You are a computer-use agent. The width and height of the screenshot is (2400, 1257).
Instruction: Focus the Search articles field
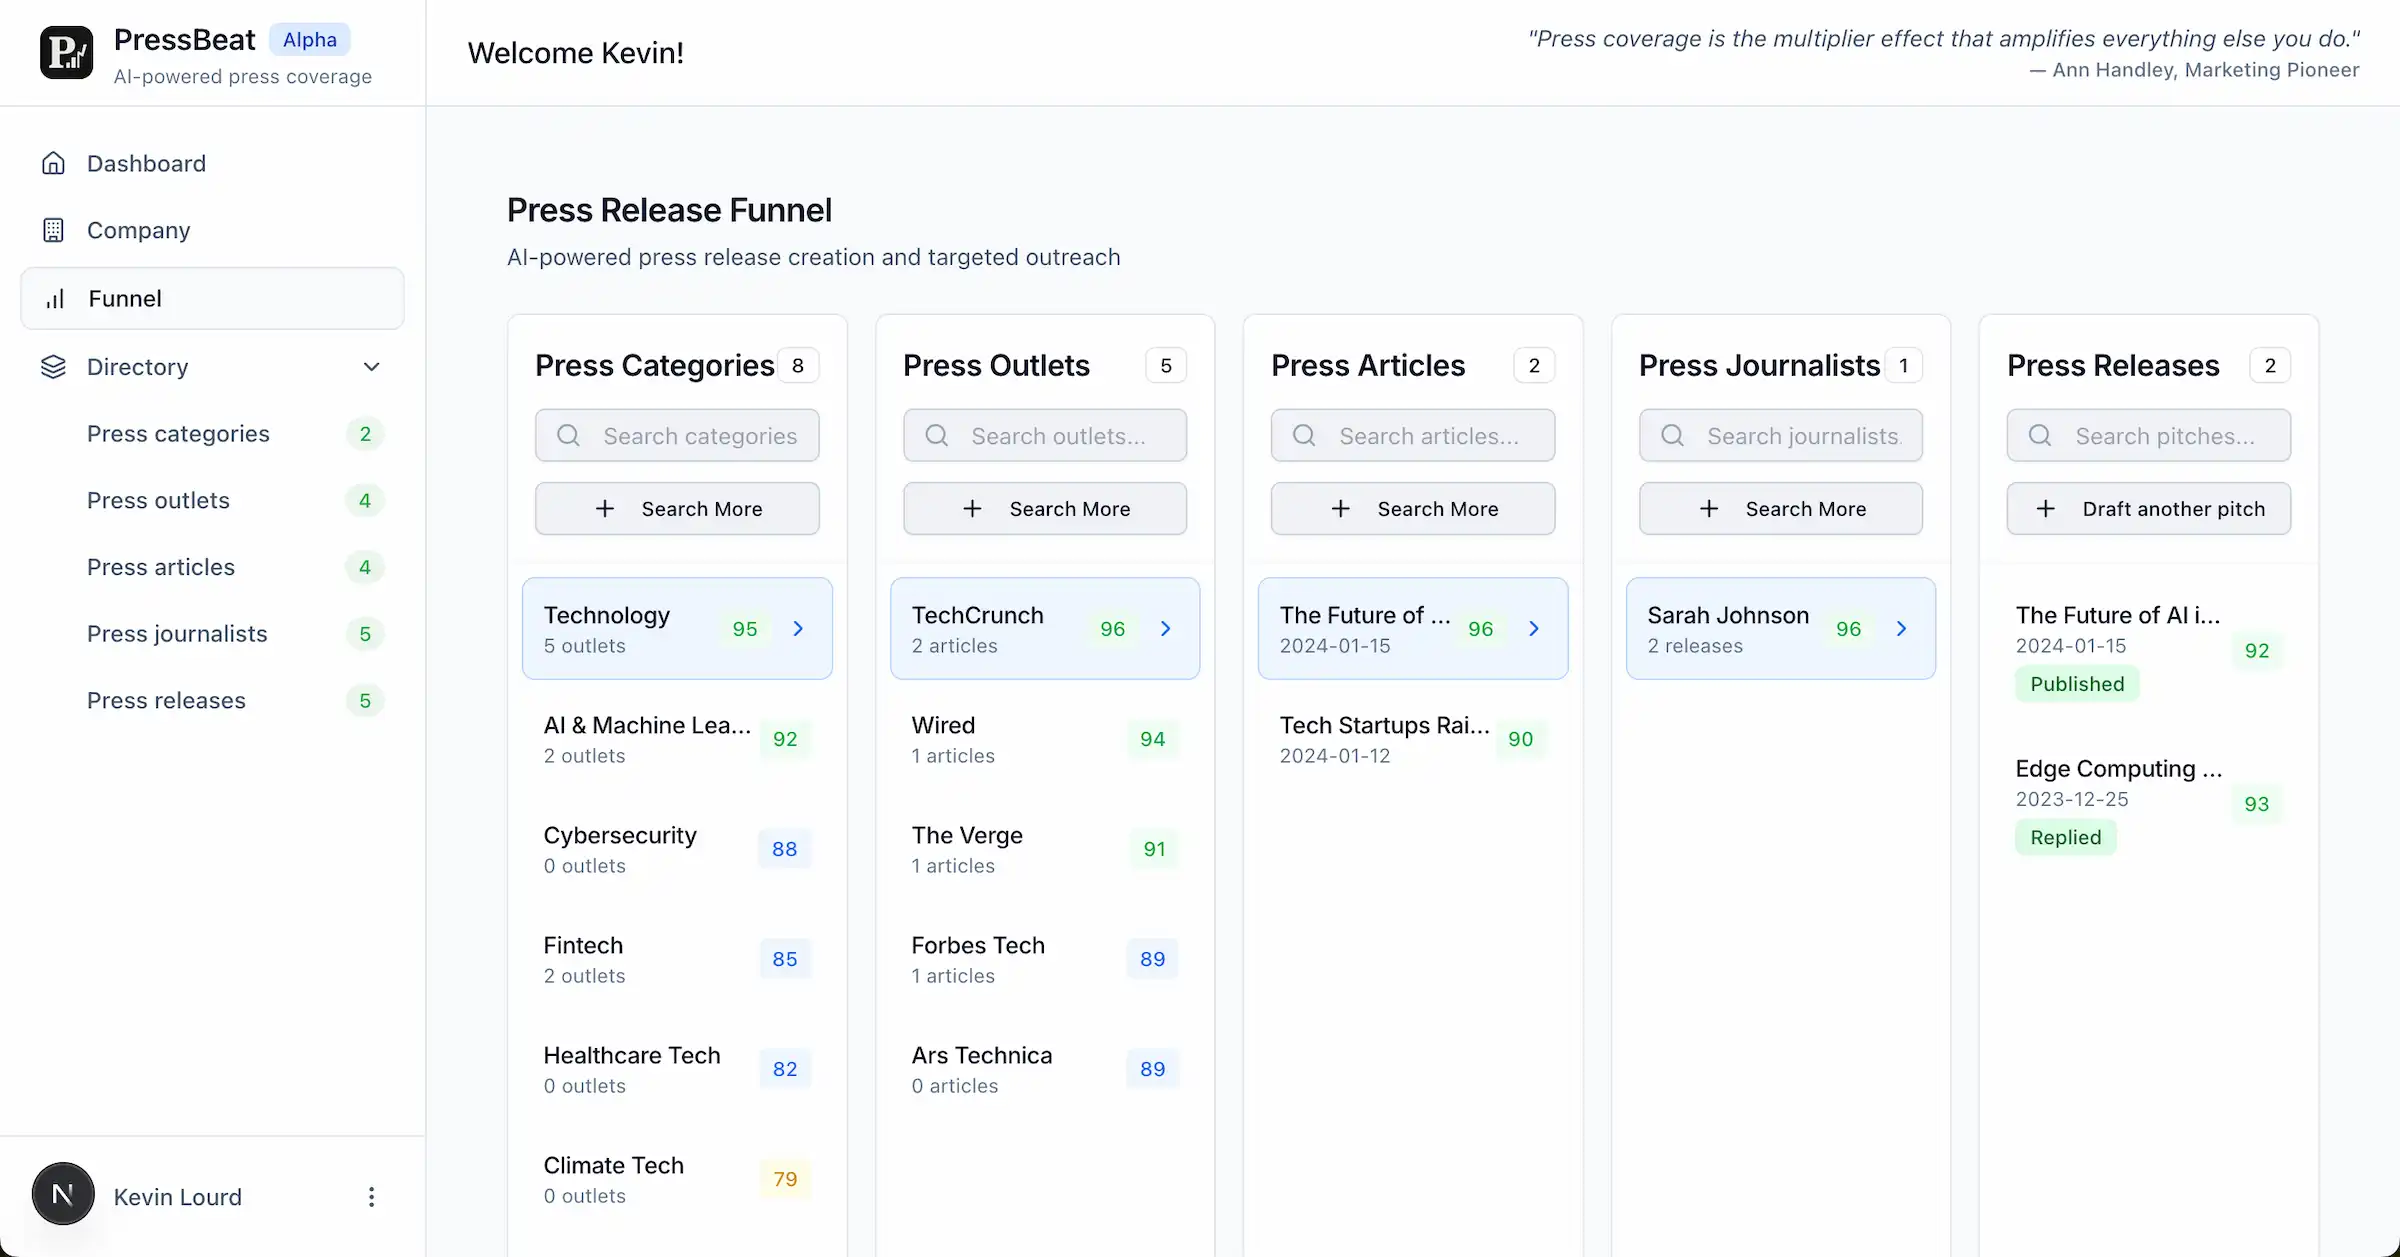(x=1413, y=436)
